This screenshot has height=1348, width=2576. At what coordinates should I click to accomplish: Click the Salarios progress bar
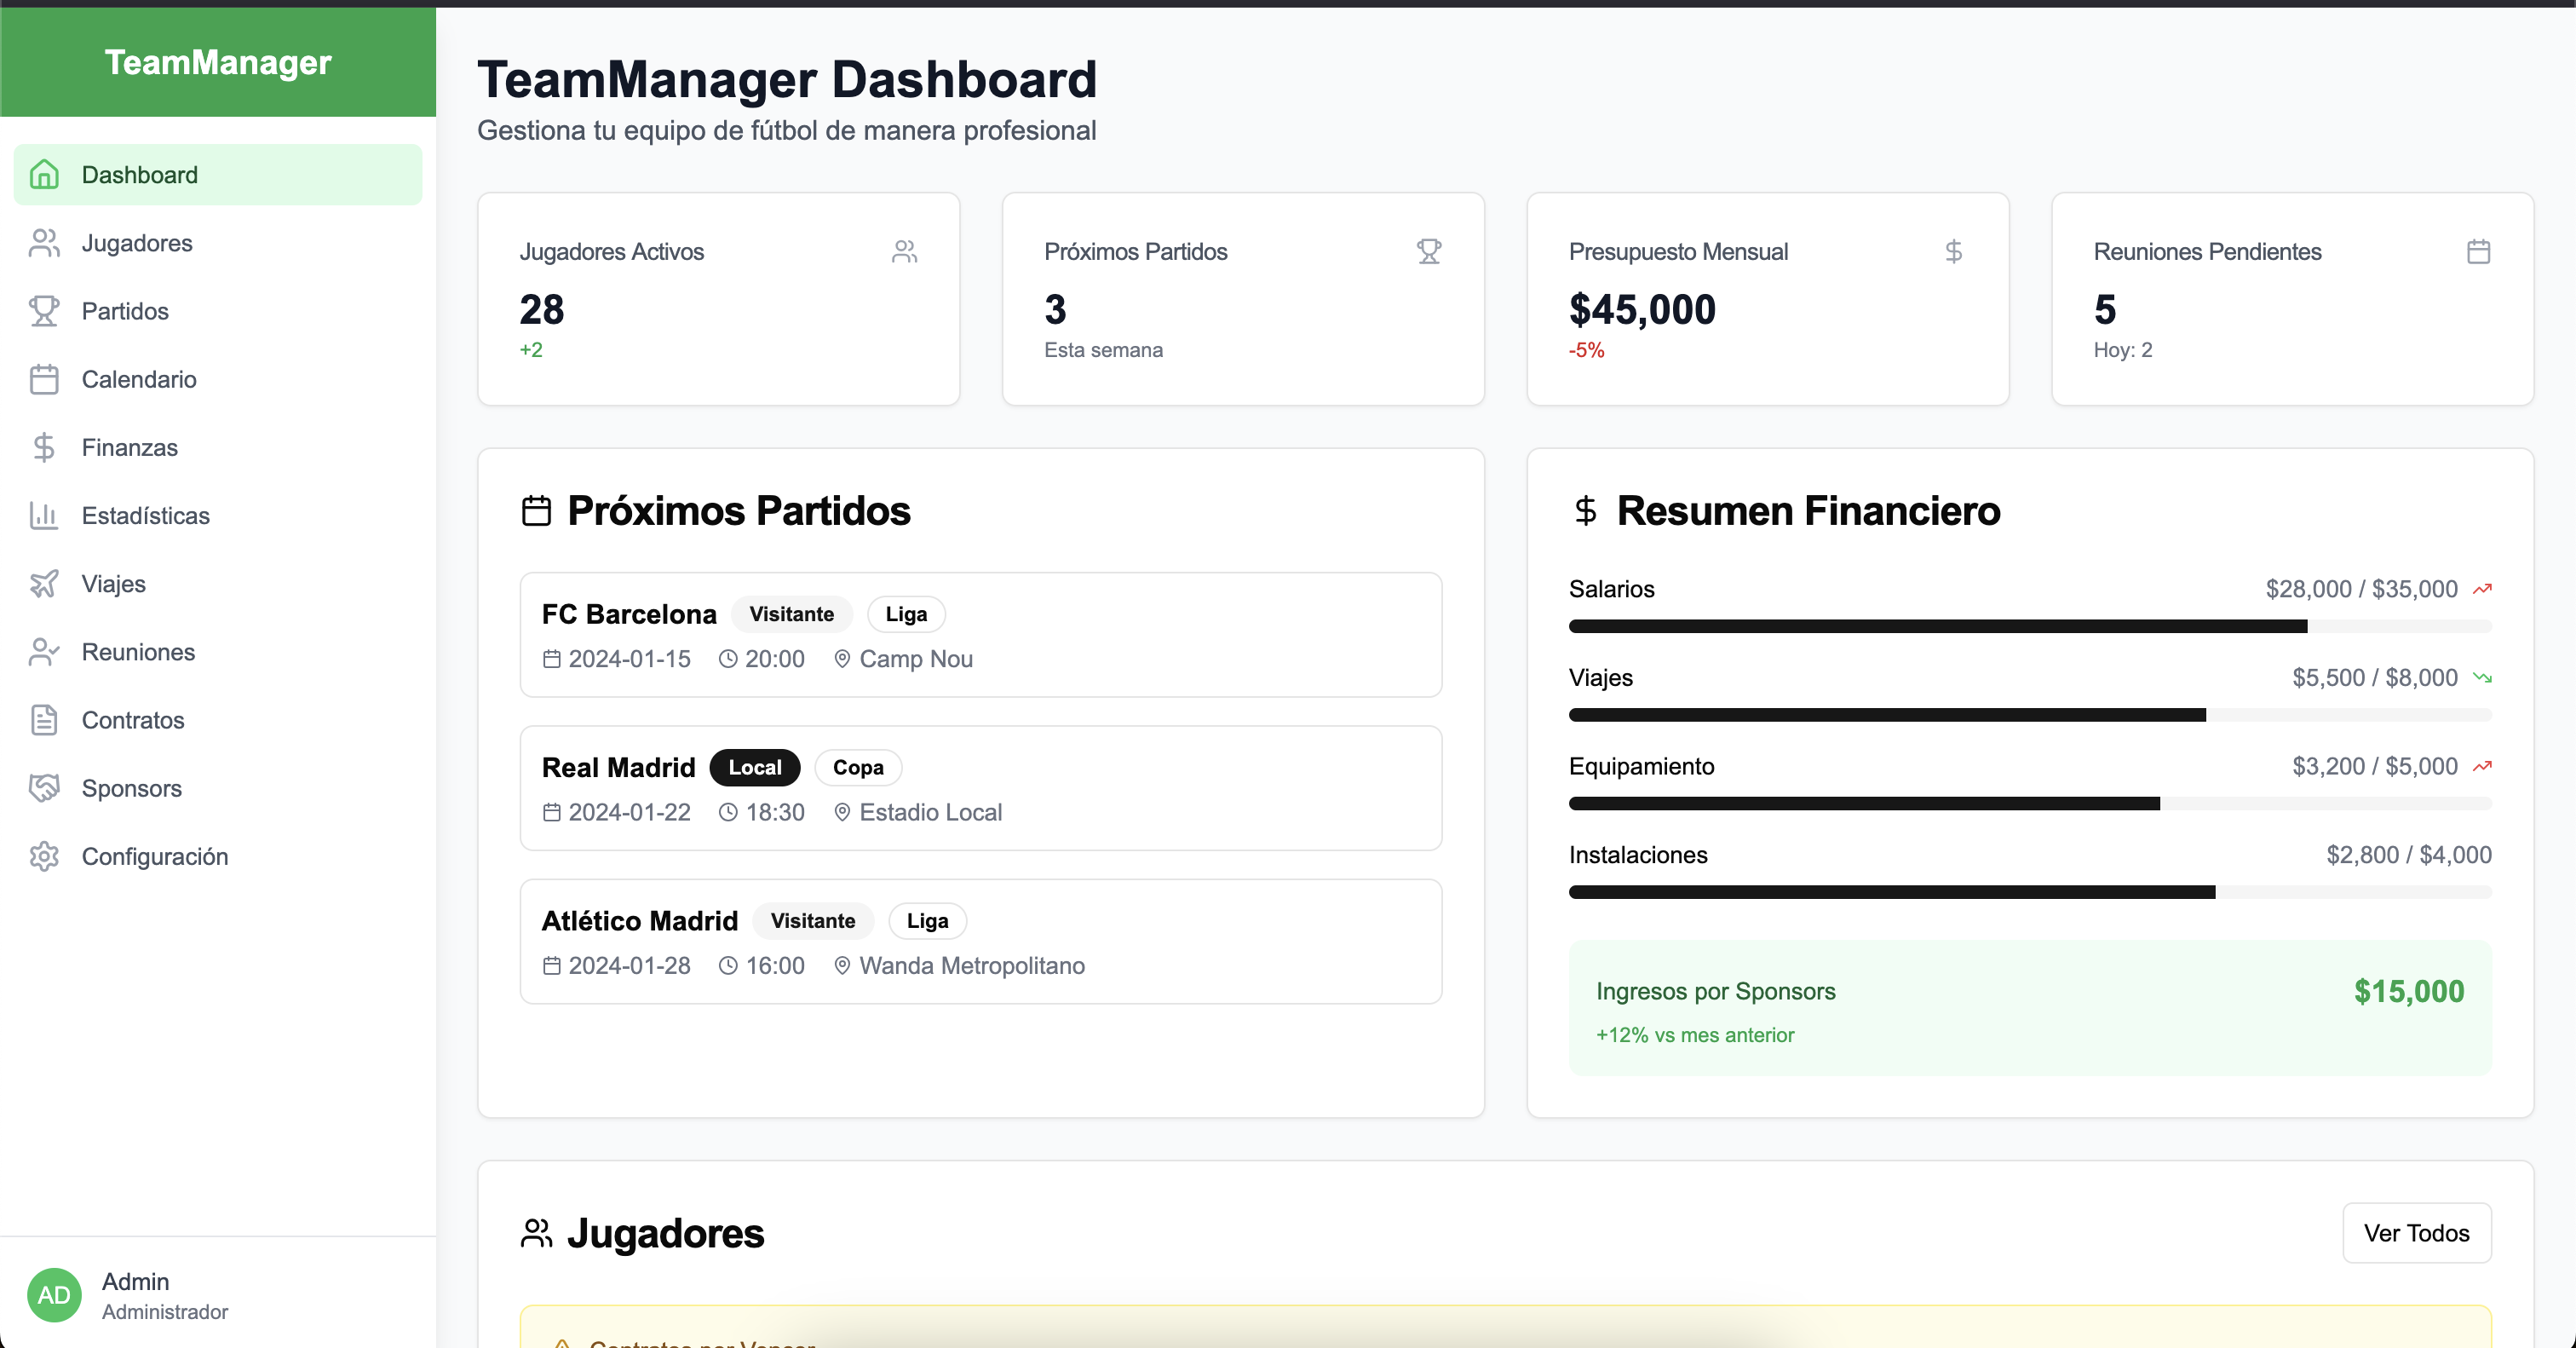coord(2030,626)
